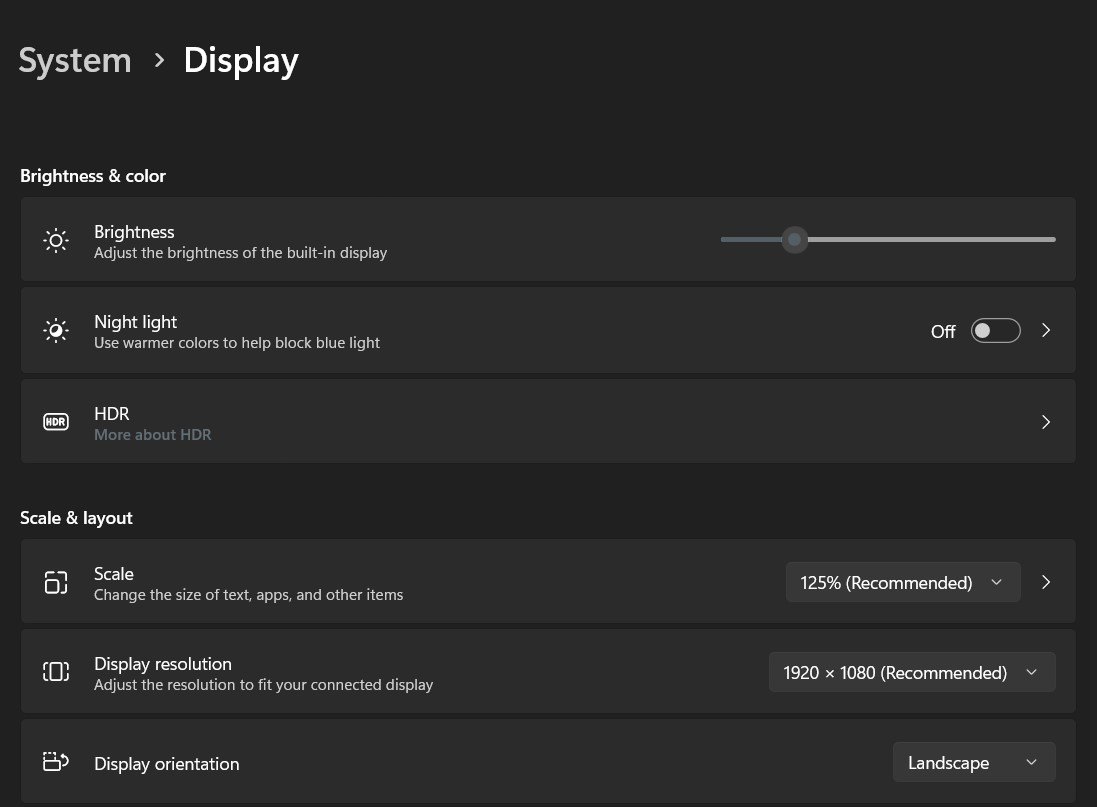The image size is (1097, 807).
Task: Click the Scale icon in Scale & layout
Action: click(x=56, y=581)
